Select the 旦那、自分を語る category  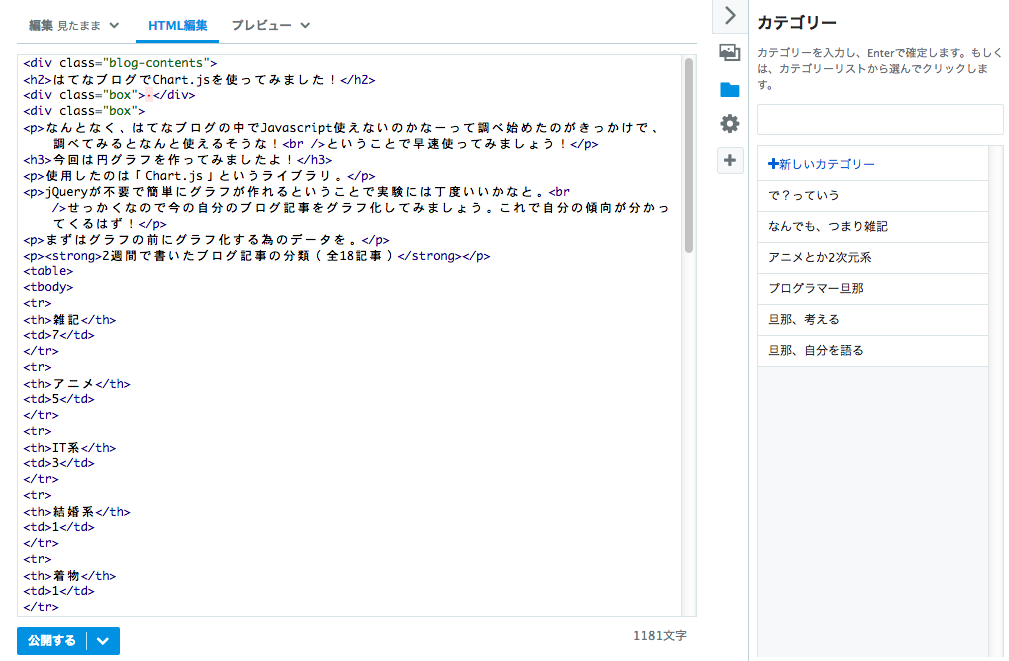pyautogui.click(x=873, y=350)
